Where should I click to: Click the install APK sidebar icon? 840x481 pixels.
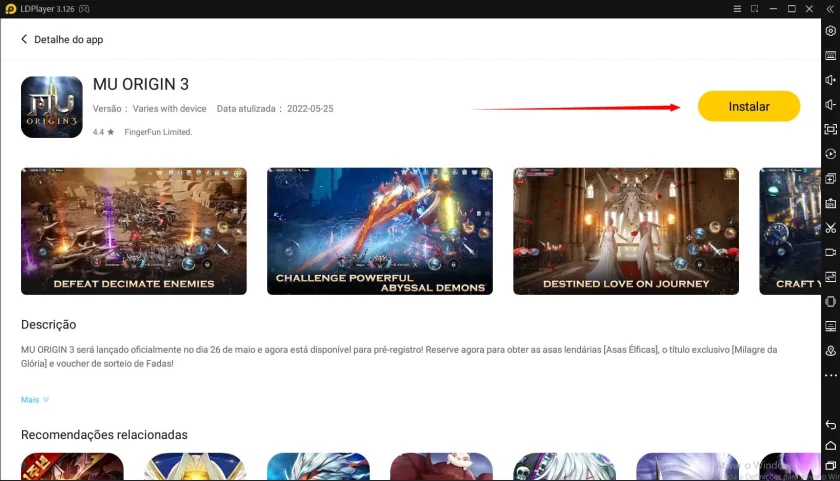pyautogui.click(x=830, y=204)
